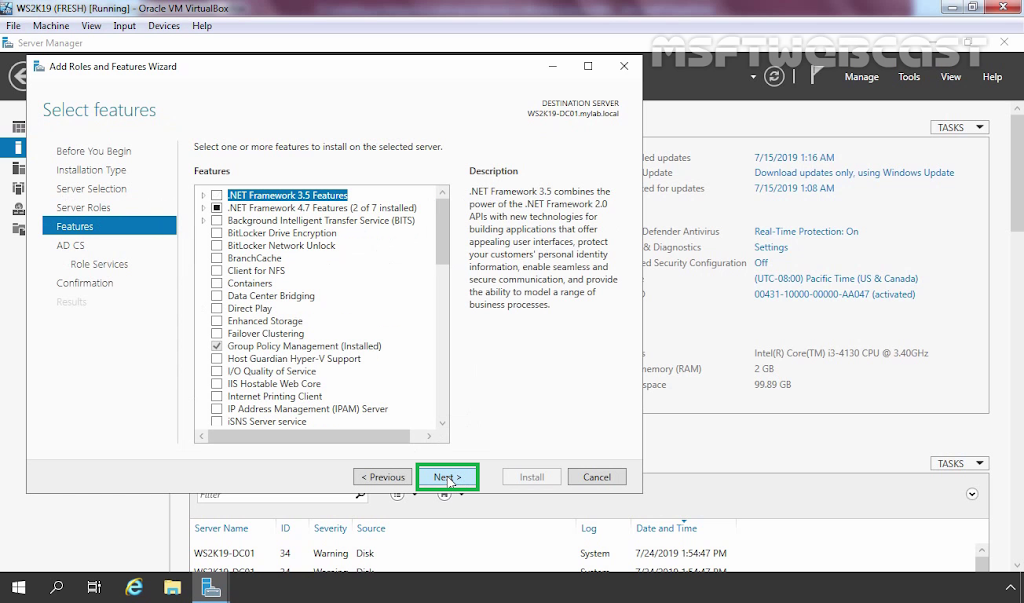Image resolution: width=1024 pixels, height=603 pixels.
Task: Select the Local Server sidebar icon
Action: pyautogui.click(x=18, y=148)
